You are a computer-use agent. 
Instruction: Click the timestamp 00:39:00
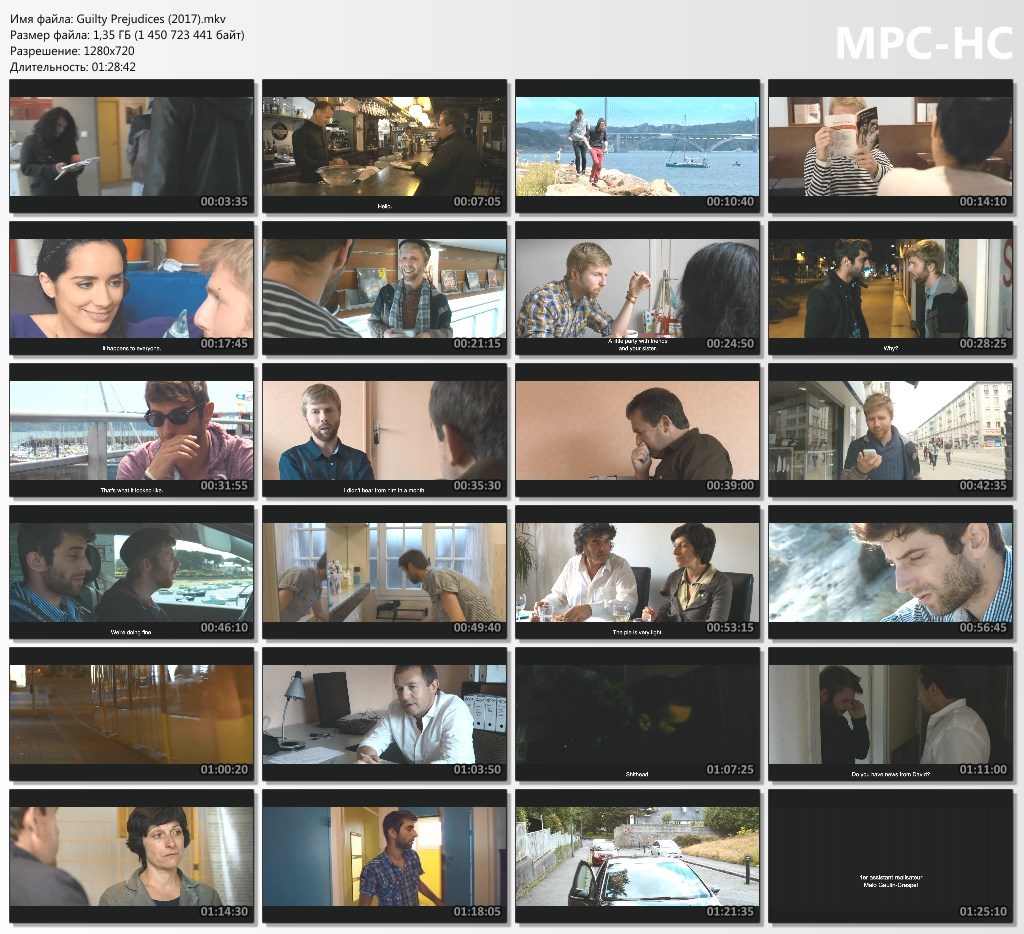tap(730, 486)
